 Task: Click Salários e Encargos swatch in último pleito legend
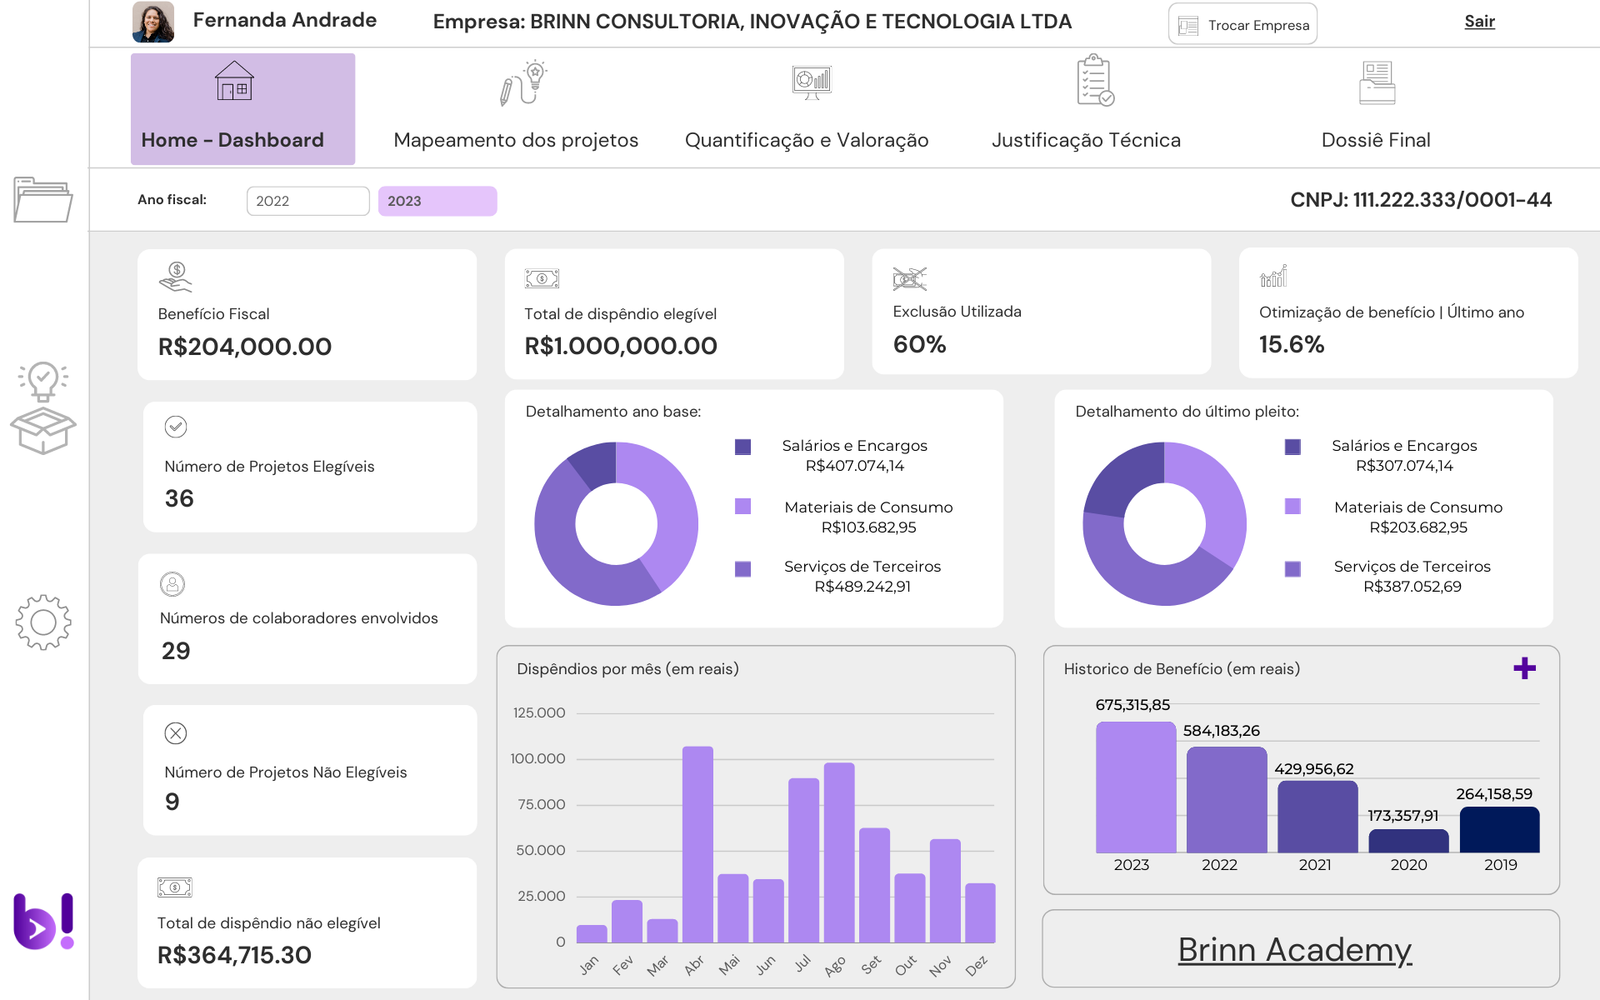coord(1293,447)
